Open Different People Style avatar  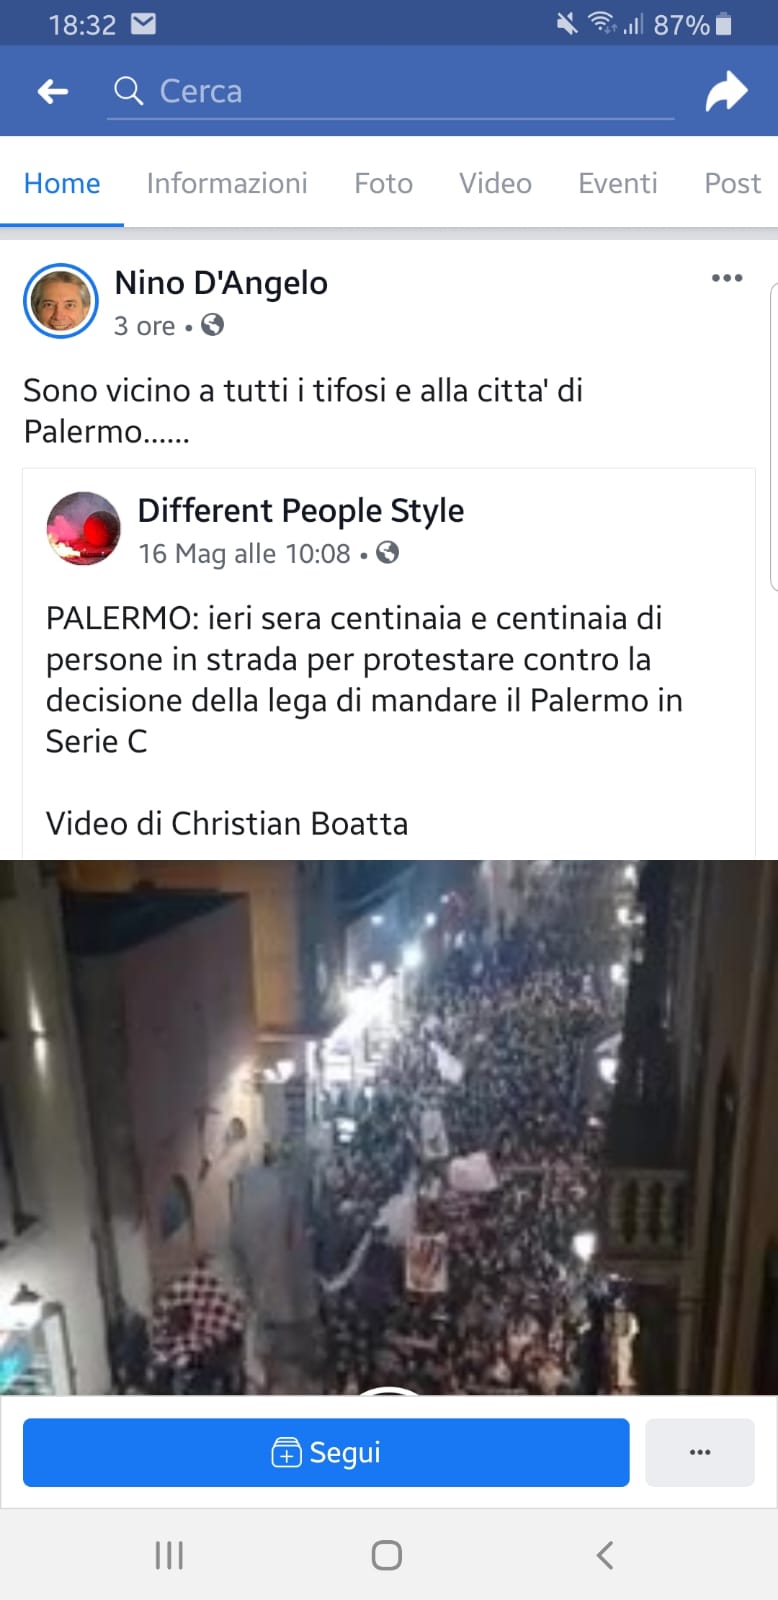click(83, 529)
